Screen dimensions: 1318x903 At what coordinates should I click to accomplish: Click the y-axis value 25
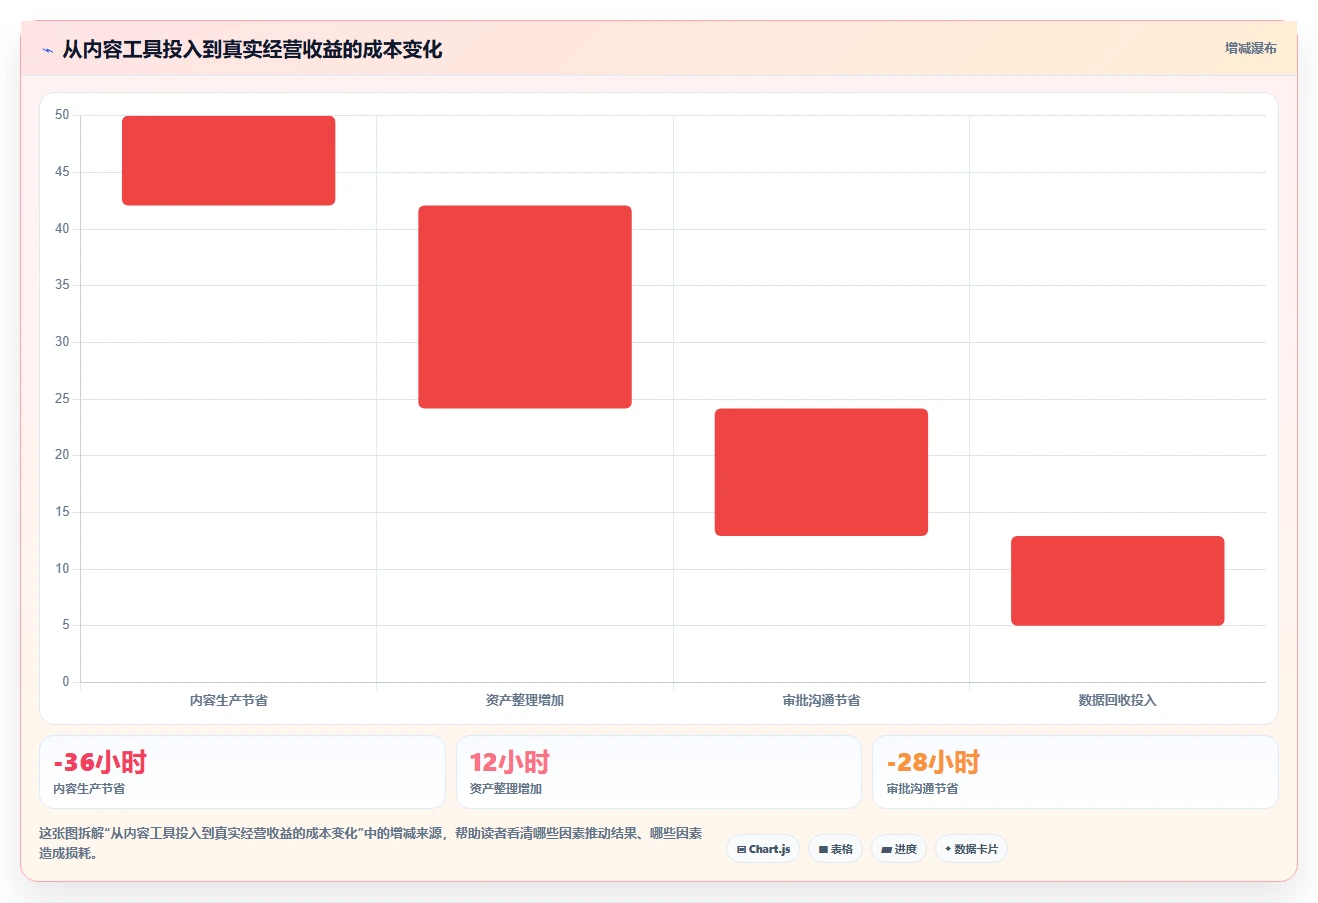[x=62, y=399]
